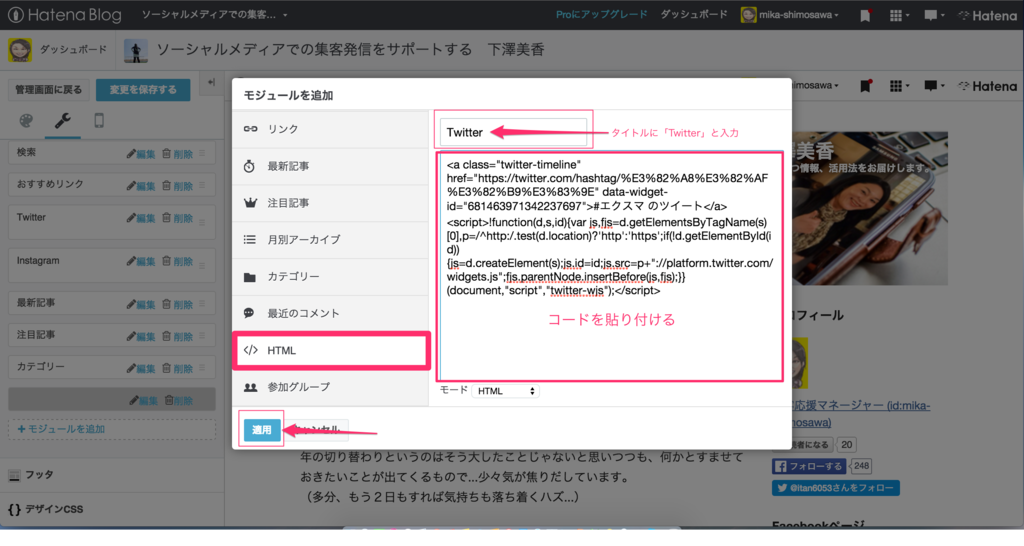Viewport: 1024px width, 546px height.
Task: Click the blog thumbnail beside the blog title
Action: [136, 50]
